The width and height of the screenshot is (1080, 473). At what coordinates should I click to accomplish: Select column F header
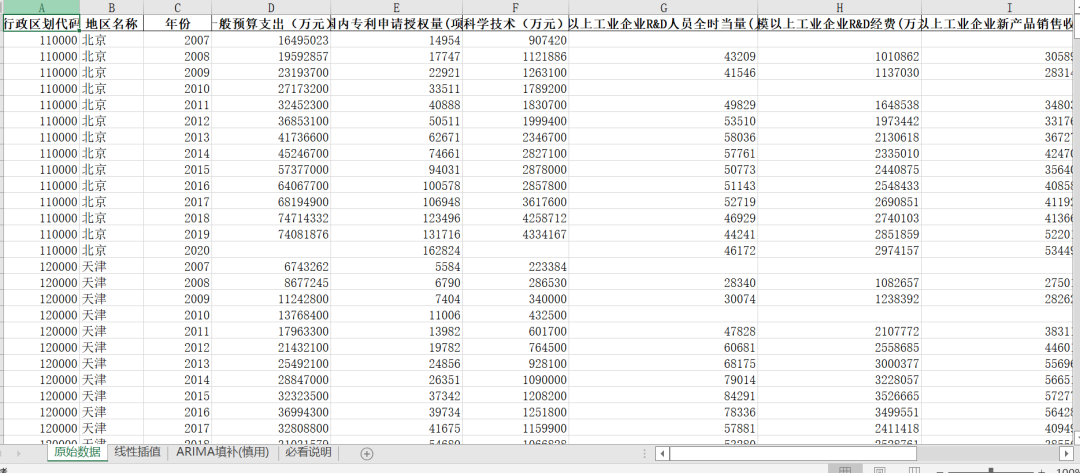tap(516, 8)
